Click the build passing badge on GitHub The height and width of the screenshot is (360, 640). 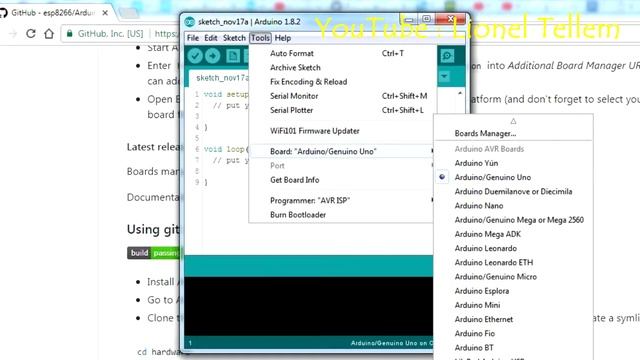pos(153,253)
